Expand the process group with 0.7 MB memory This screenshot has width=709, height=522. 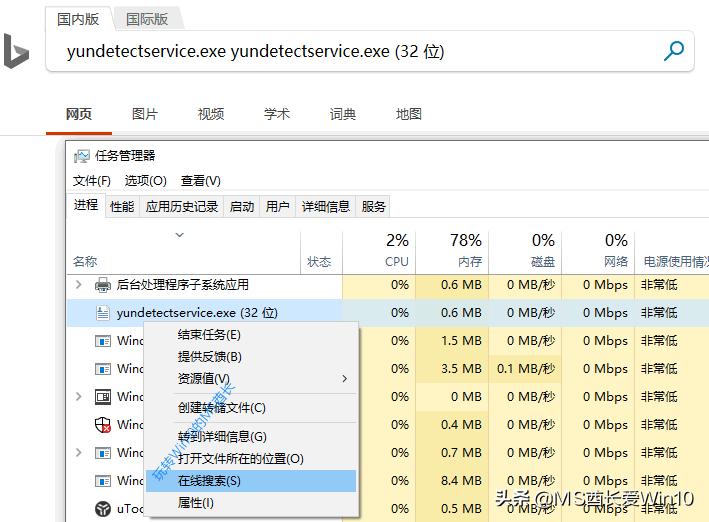click(x=79, y=452)
